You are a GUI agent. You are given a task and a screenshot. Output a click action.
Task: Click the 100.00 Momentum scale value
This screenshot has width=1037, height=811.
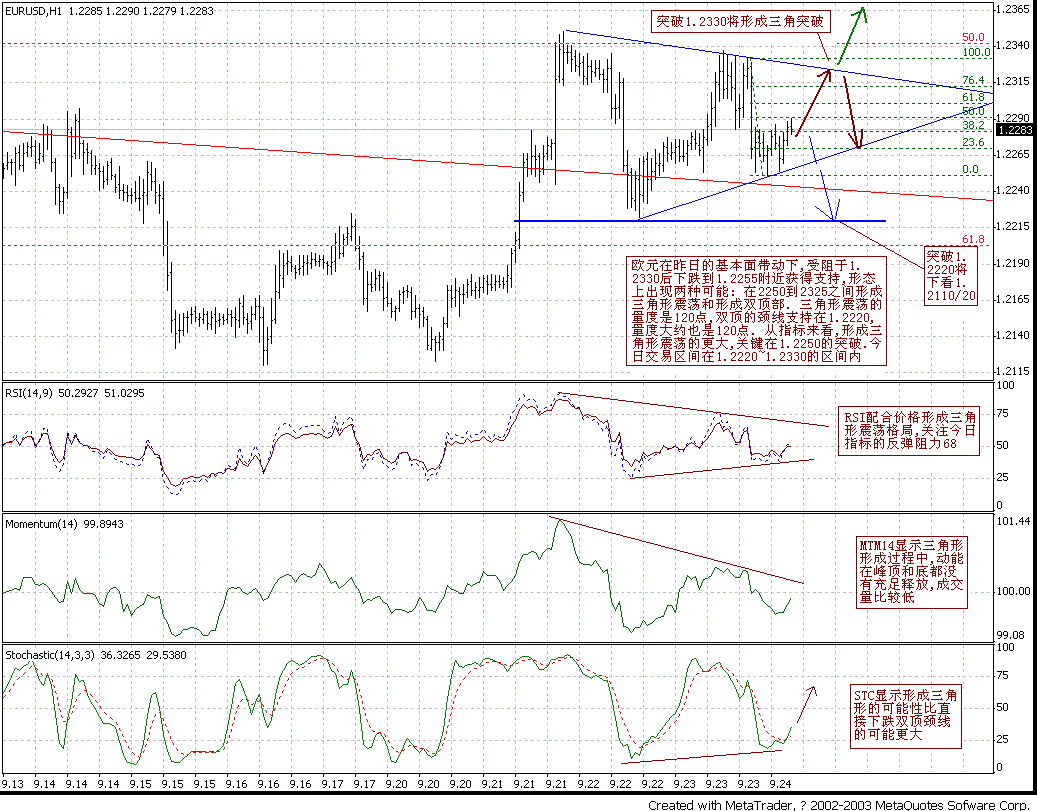pos(1012,591)
